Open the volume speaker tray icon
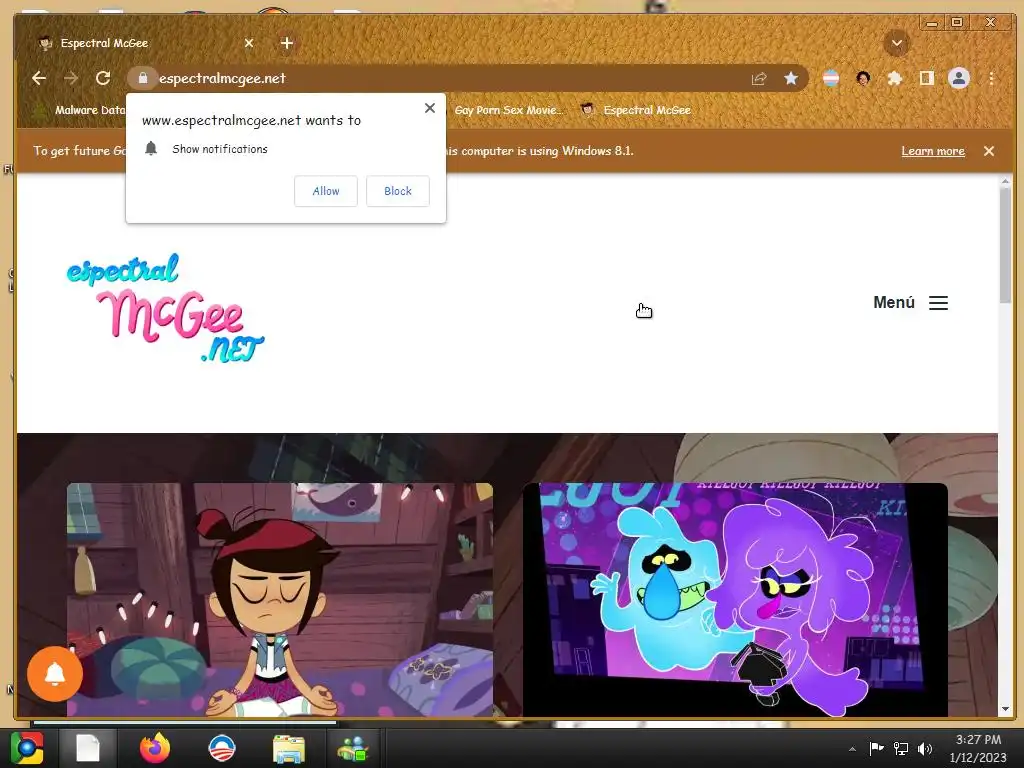This screenshot has width=1024, height=768. 925,748
